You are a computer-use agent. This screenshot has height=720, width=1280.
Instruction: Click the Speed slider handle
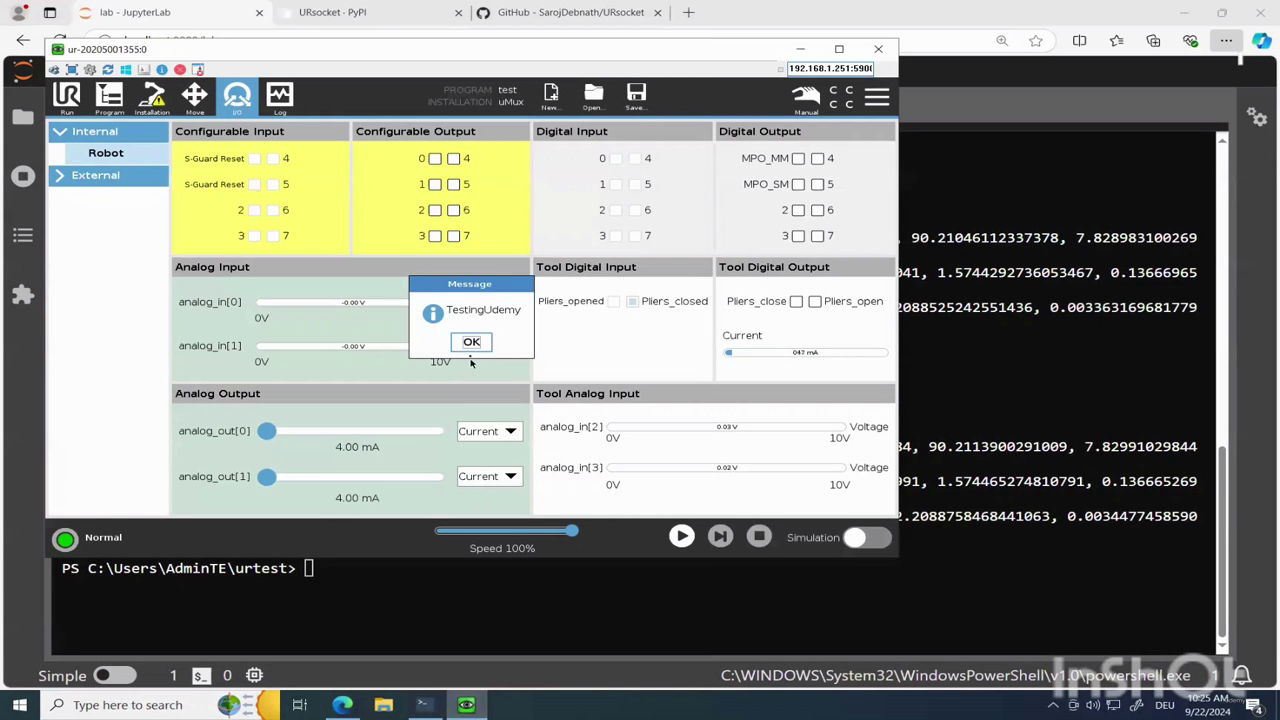(571, 530)
